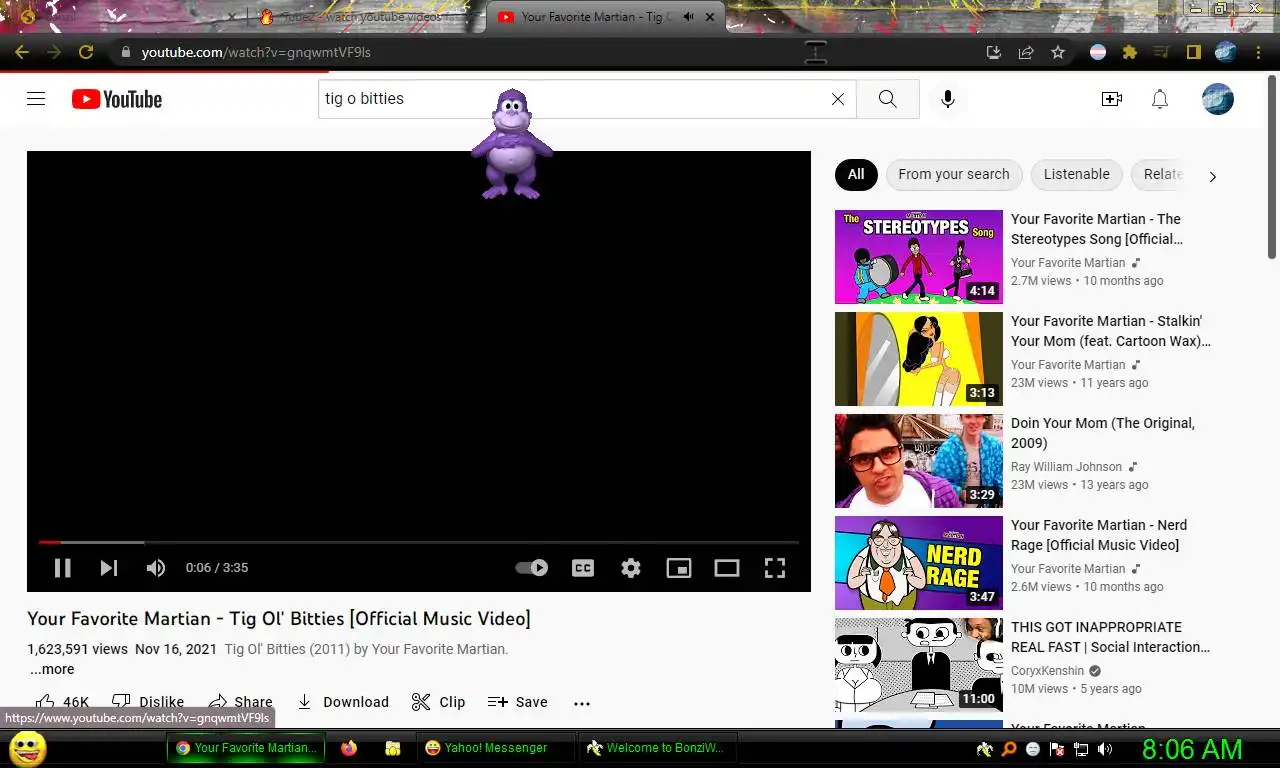
Task: Click the browser share page icon
Action: pos(1026,52)
